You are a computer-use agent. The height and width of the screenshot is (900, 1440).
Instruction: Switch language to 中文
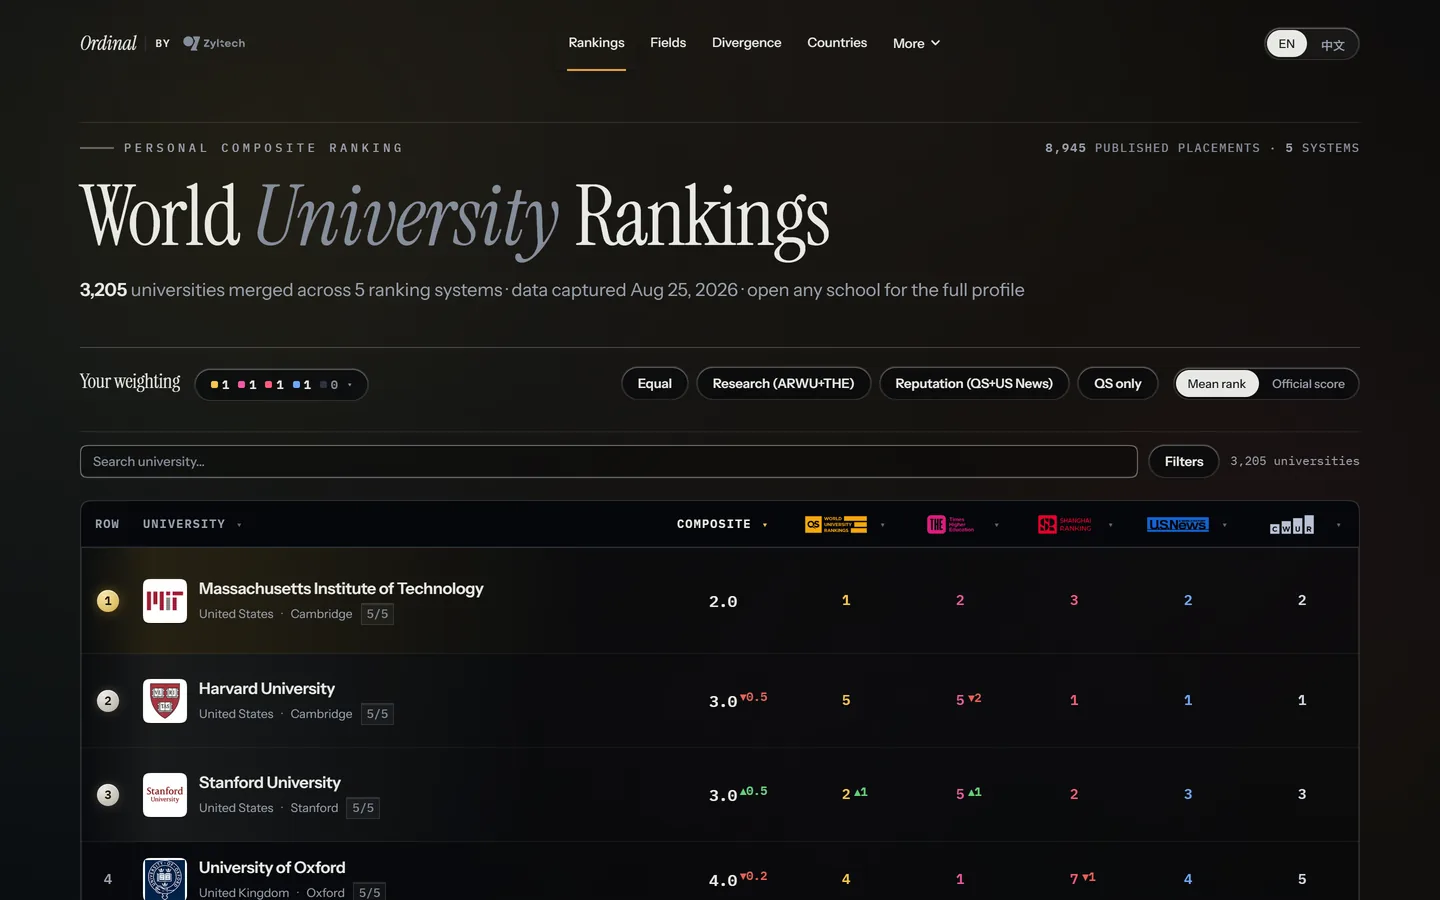(x=1333, y=44)
